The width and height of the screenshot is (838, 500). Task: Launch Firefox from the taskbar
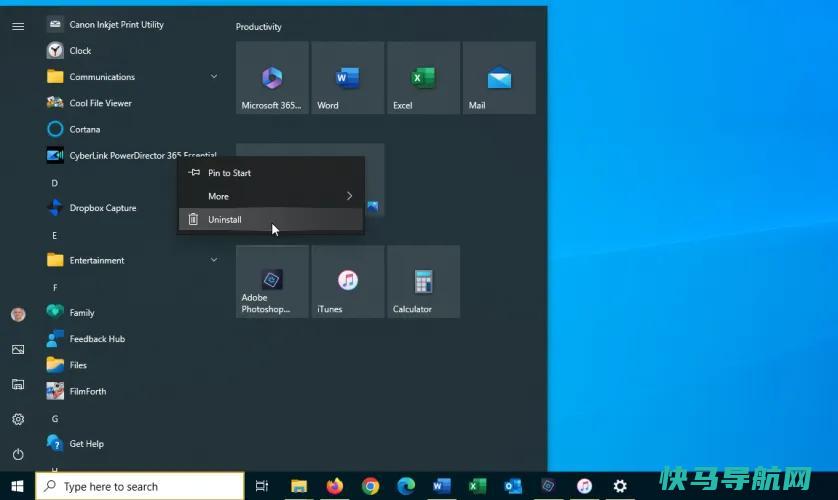[x=335, y=486]
